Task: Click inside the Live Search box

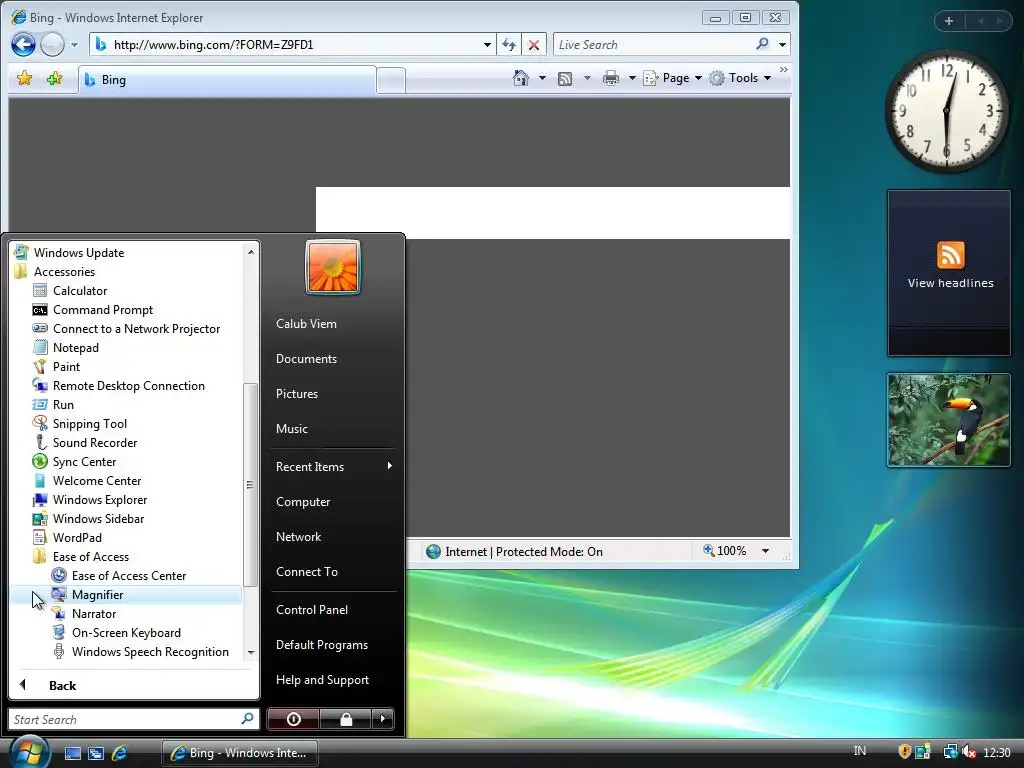Action: pos(653,44)
